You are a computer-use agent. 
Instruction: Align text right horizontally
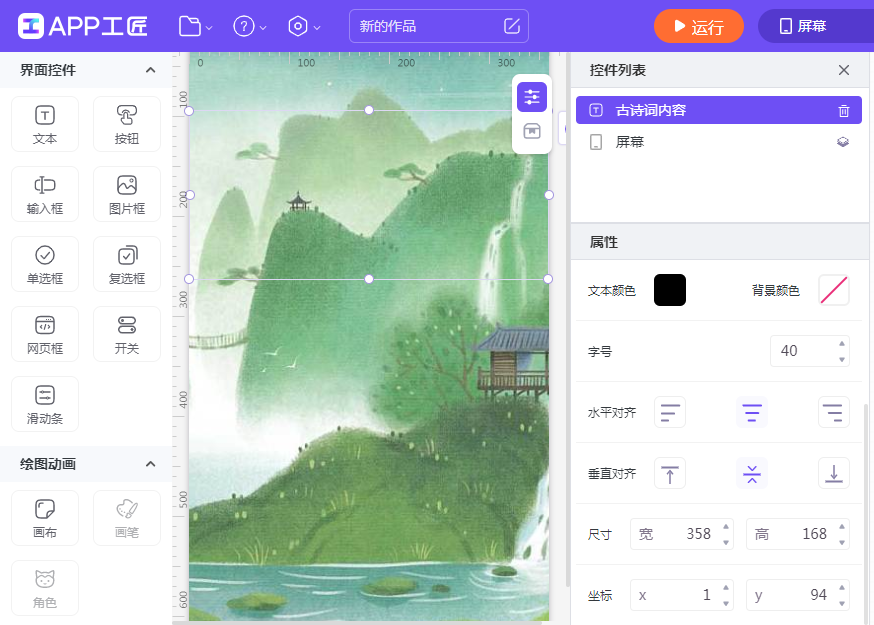[x=834, y=413]
